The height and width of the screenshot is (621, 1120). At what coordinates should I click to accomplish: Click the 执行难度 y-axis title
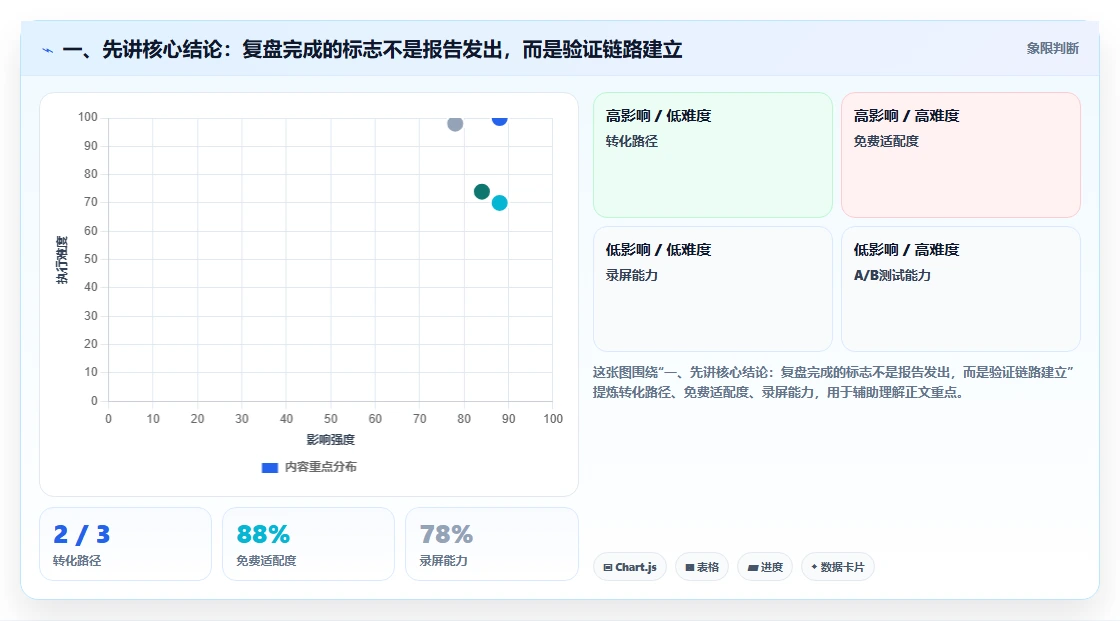62,260
